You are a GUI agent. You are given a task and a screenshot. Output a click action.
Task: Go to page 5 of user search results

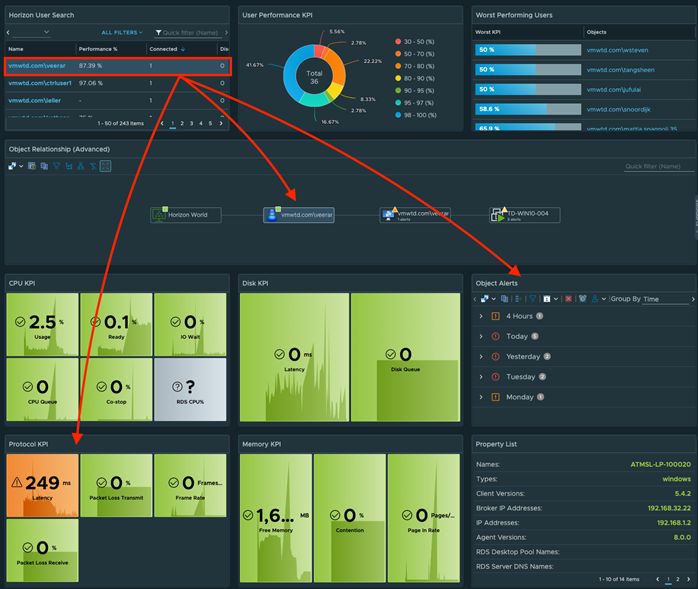pos(210,123)
